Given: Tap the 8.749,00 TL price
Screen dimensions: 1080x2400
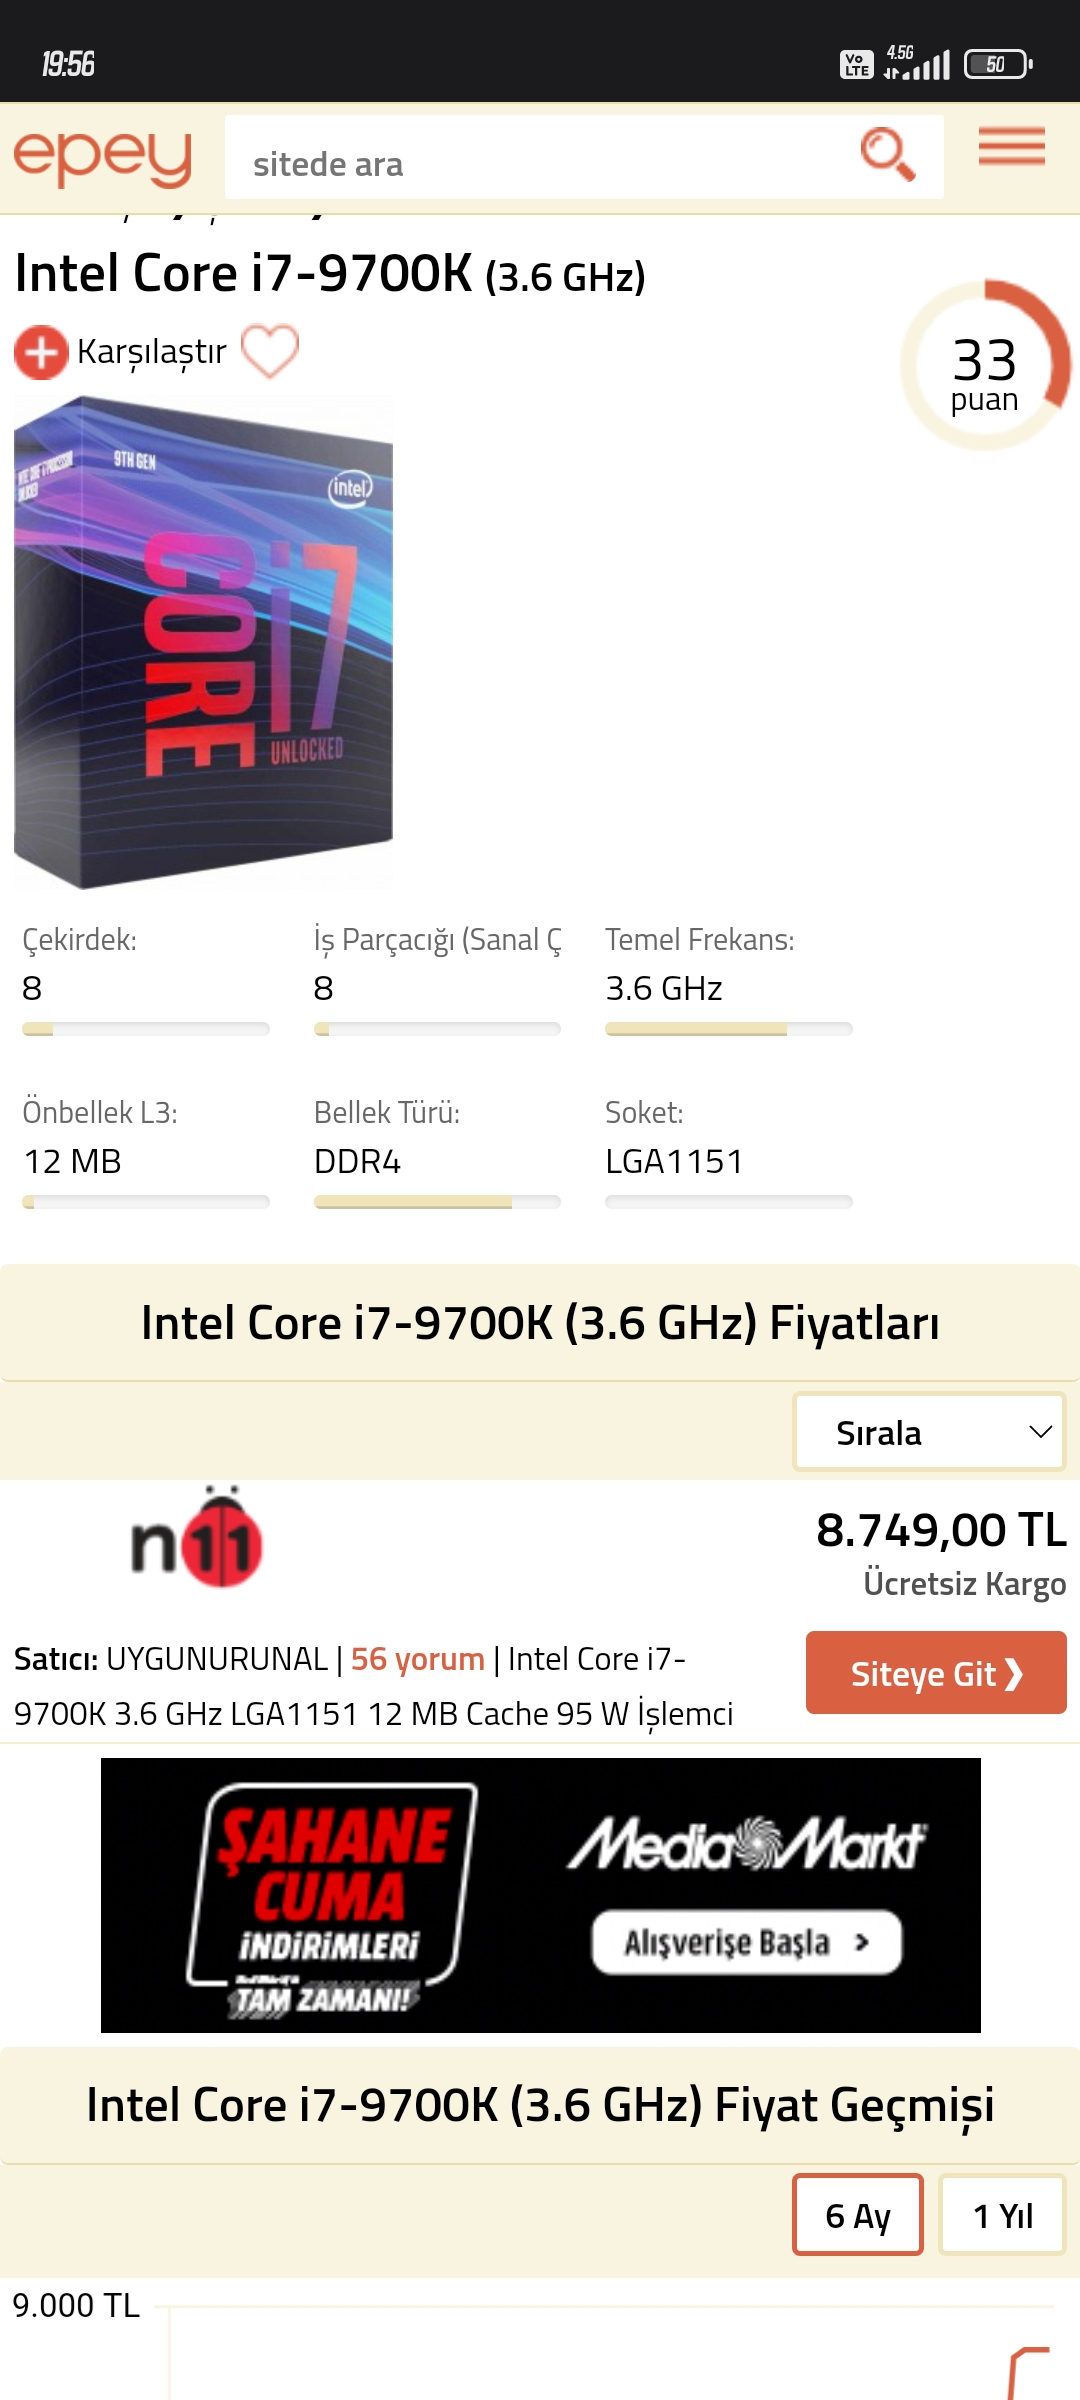Looking at the screenshot, I should 940,1530.
